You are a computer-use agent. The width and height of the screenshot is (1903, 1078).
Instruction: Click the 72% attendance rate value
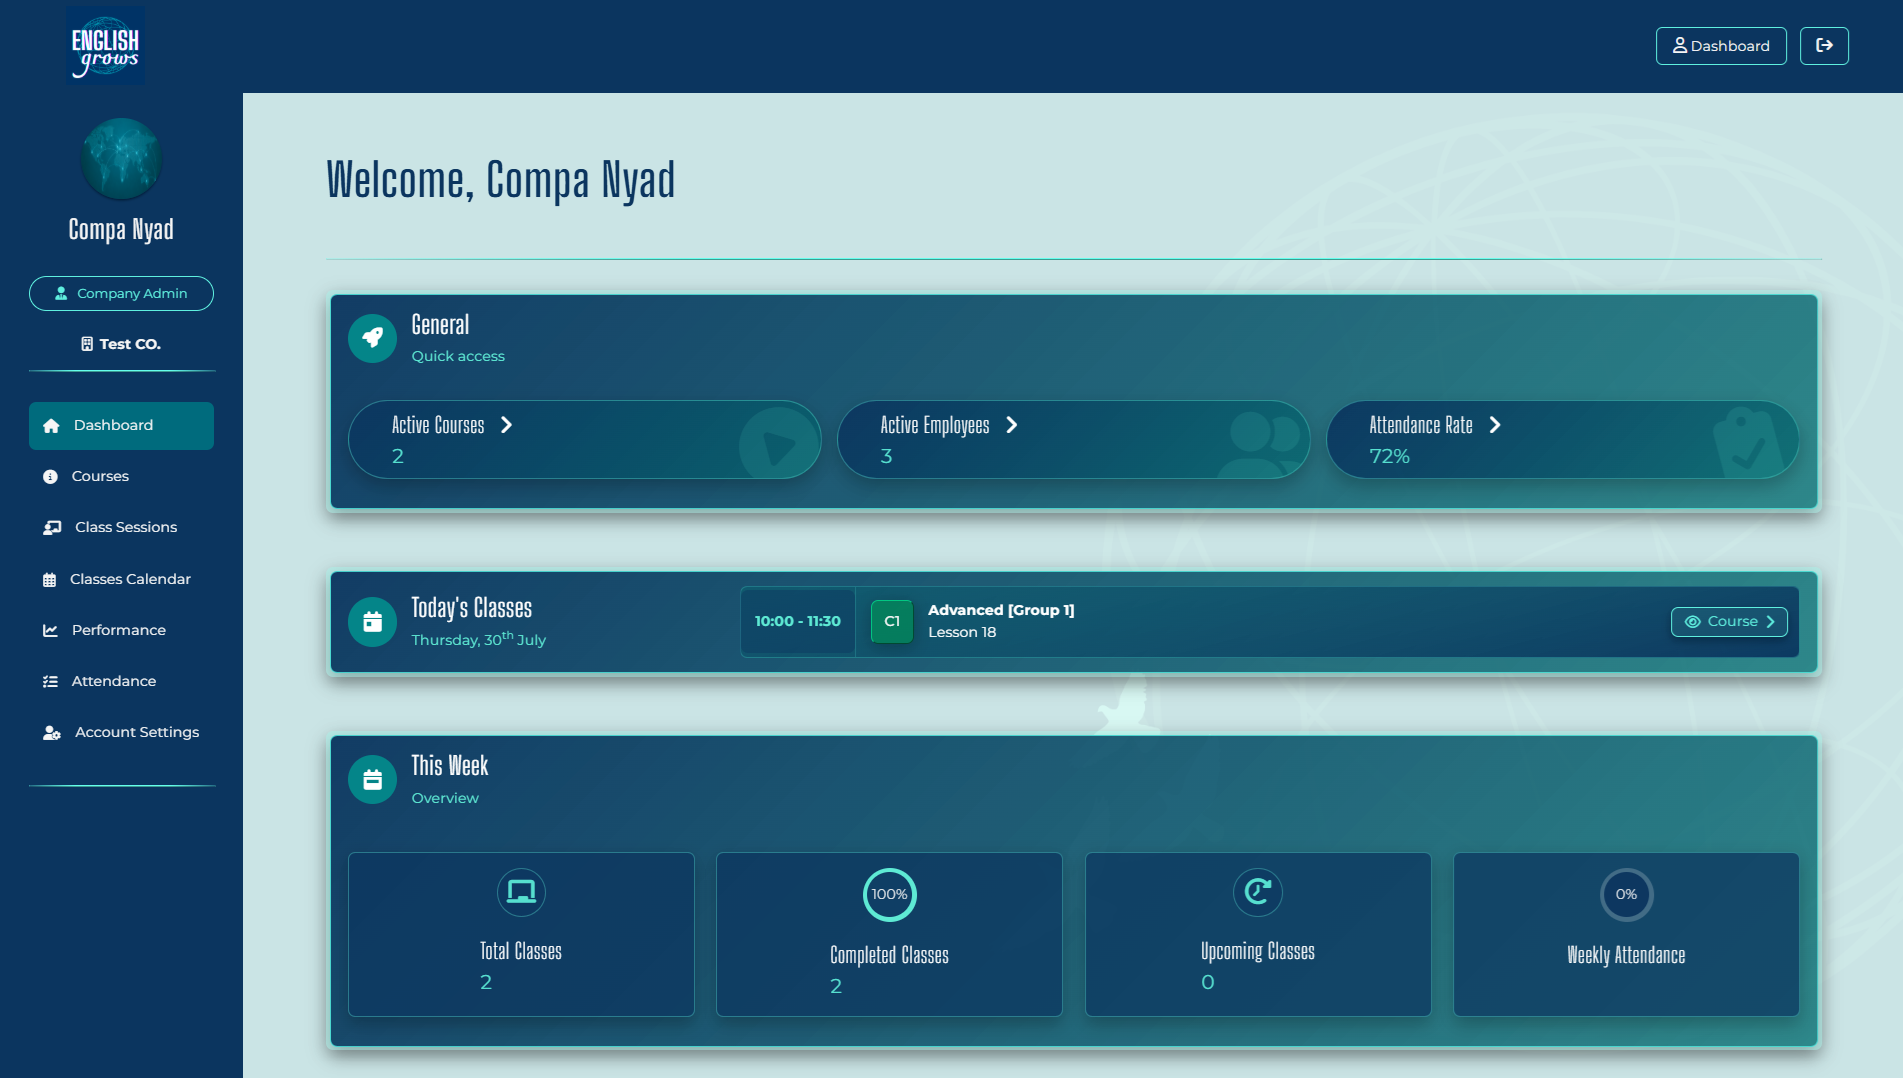coord(1389,457)
